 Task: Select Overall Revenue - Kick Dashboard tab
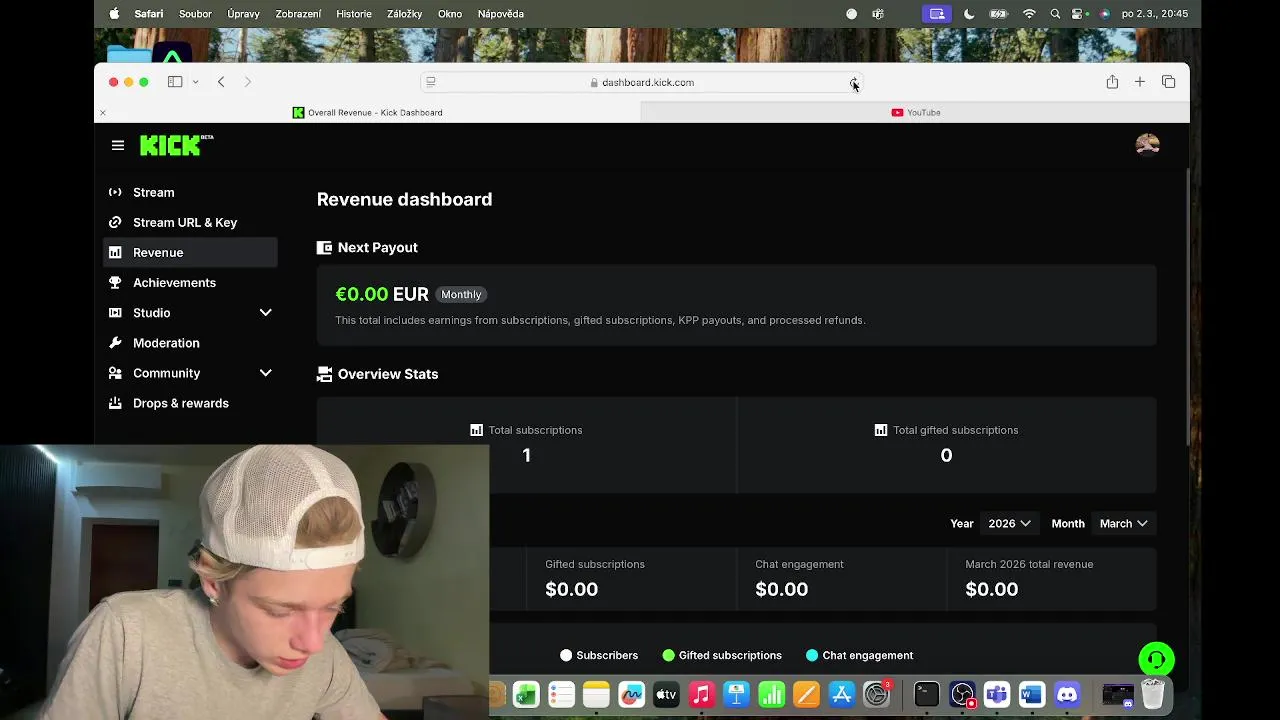367,112
